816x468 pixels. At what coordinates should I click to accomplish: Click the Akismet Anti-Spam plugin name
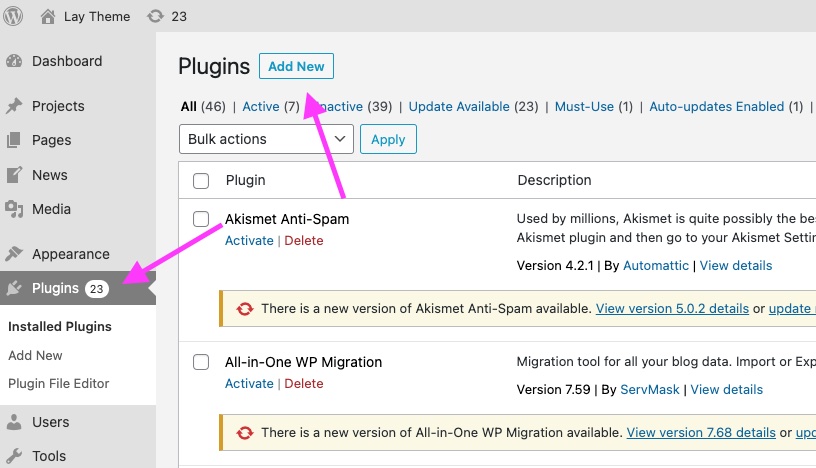(287, 219)
